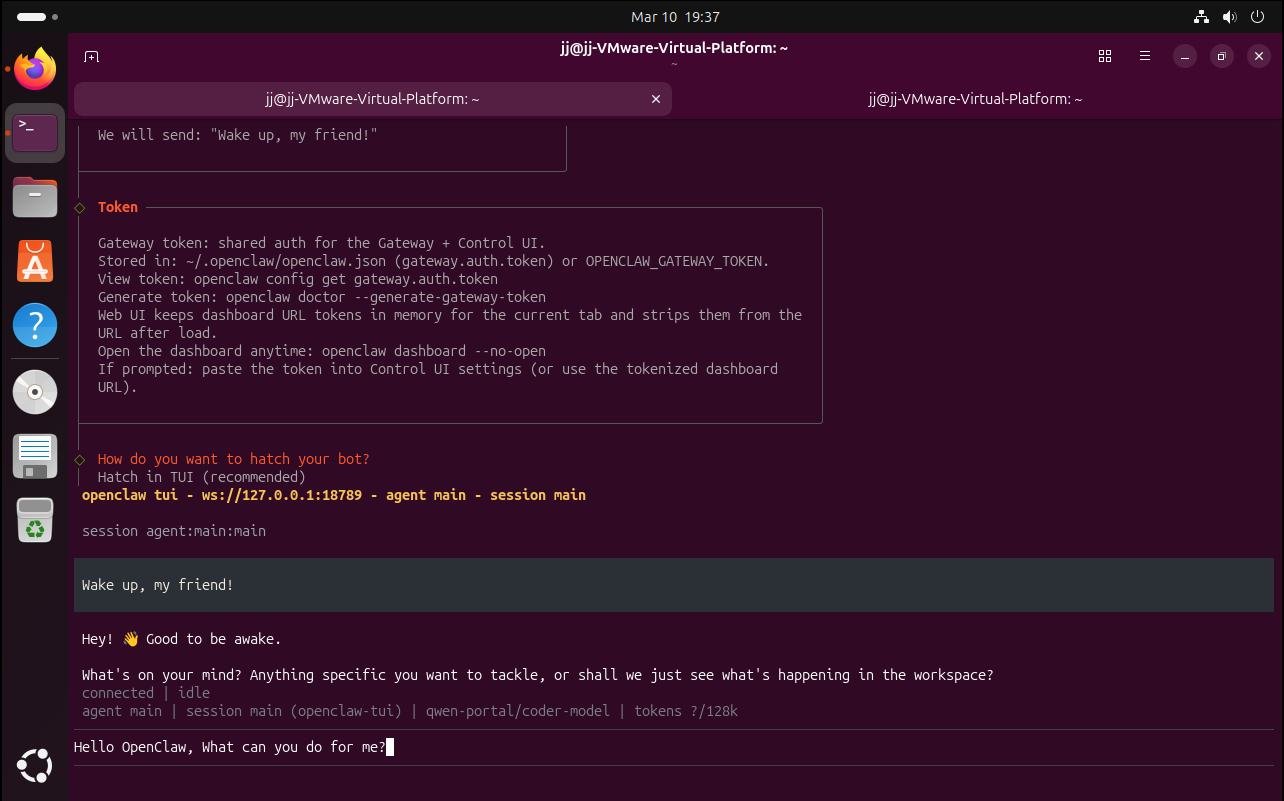The height and width of the screenshot is (801, 1284).
Task: Open Ubuntu App Center from the dock
Action: [x=35, y=261]
